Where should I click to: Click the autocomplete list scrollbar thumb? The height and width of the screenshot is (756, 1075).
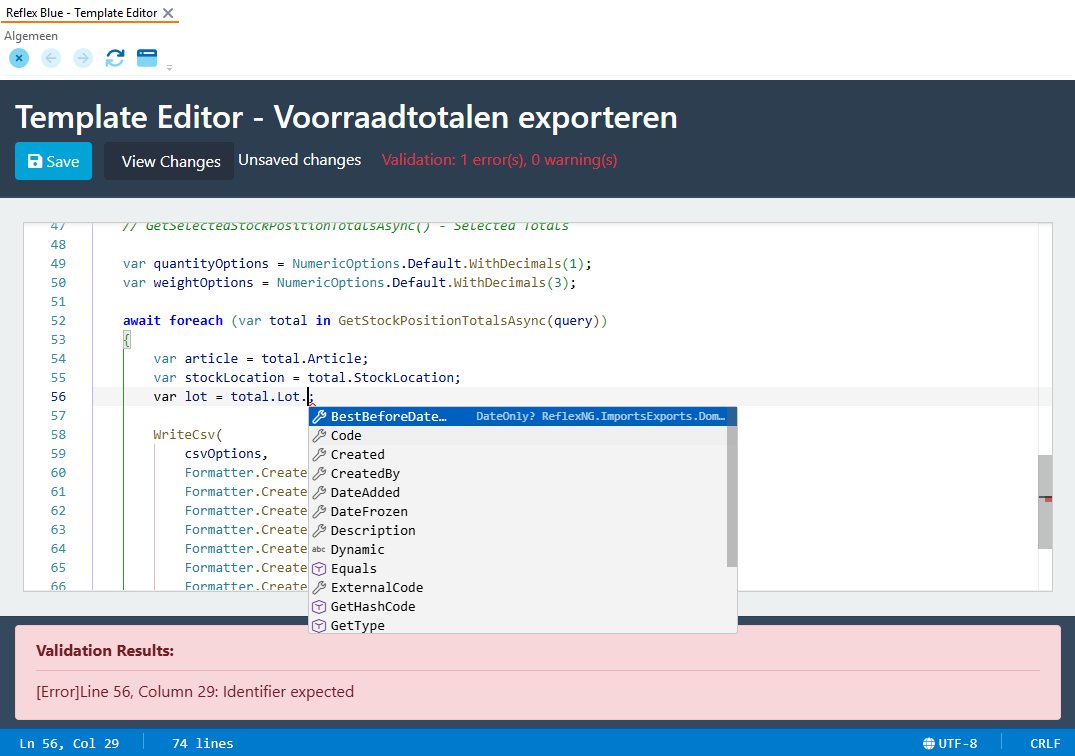pyautogui.click(x=732, y=487)
